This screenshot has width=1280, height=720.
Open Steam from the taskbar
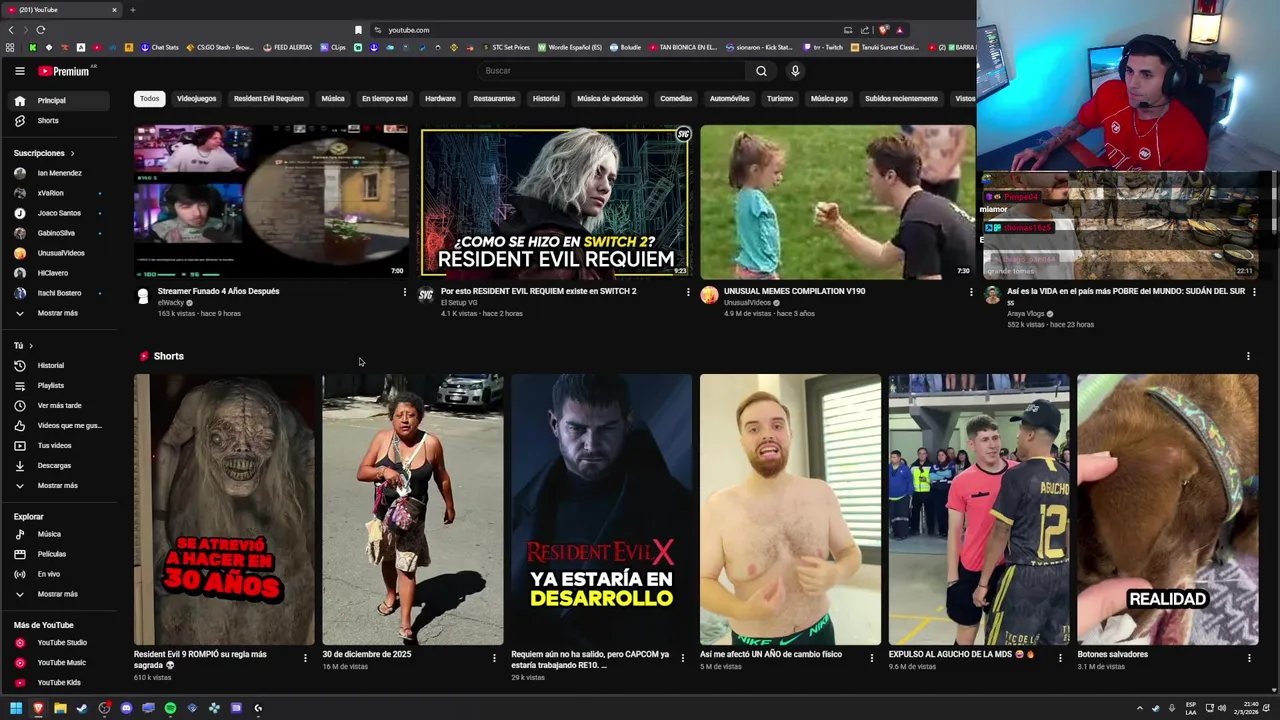pos(82,708)
